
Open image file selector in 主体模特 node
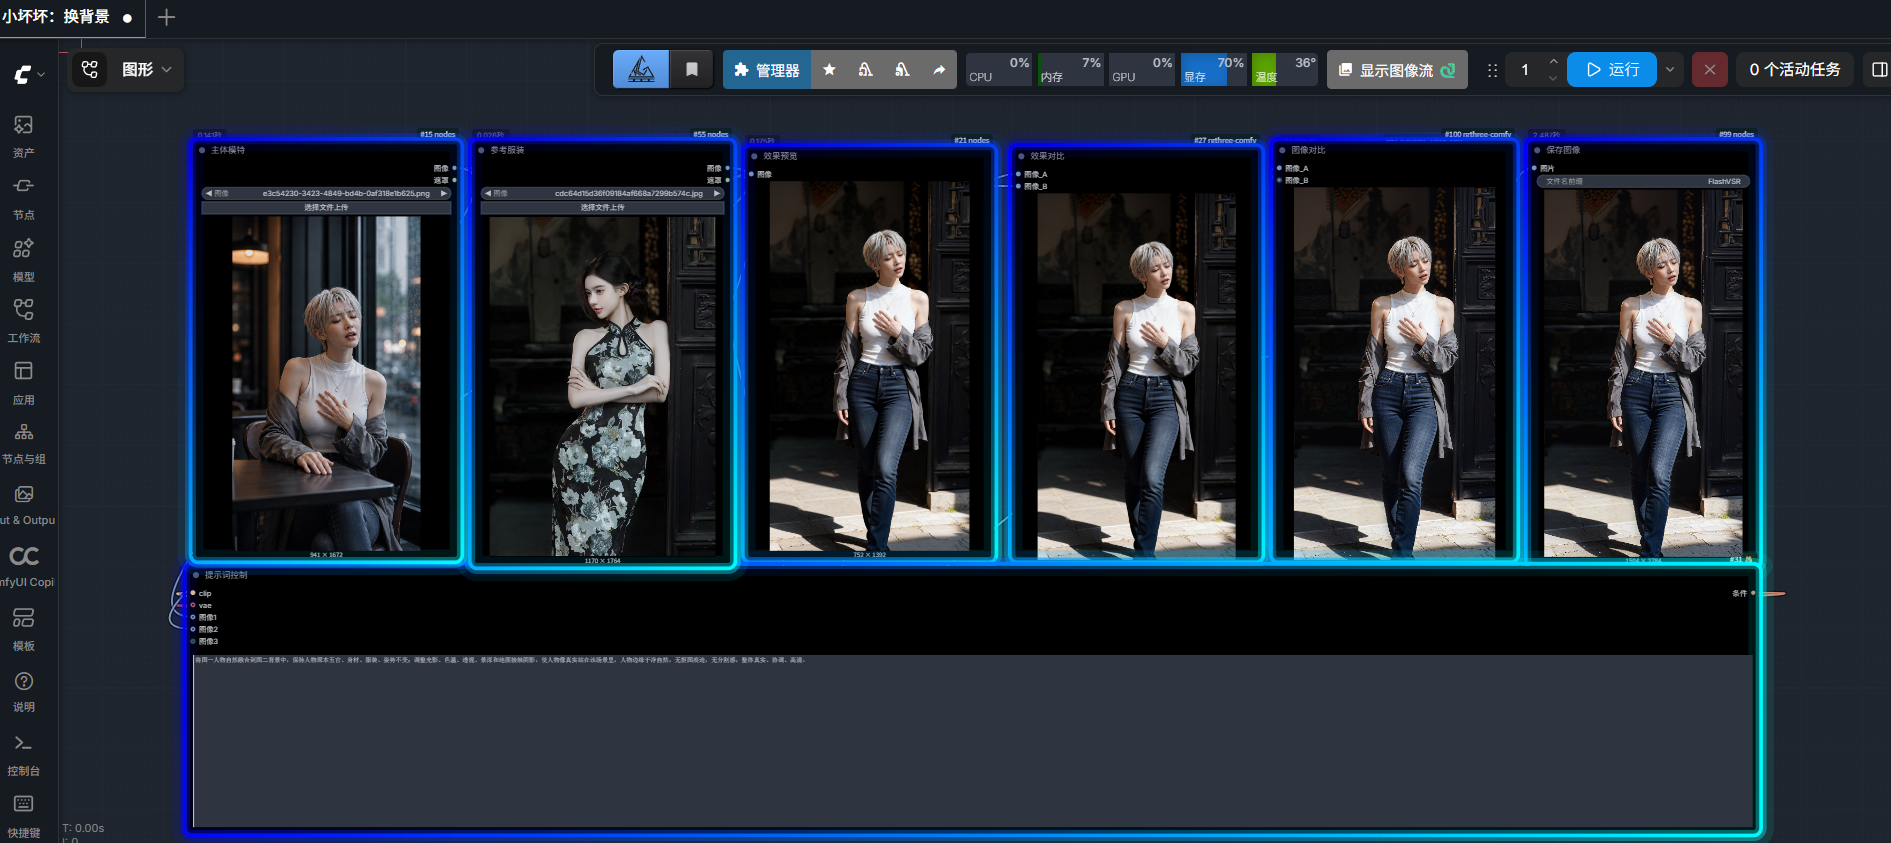click(326, 194)
